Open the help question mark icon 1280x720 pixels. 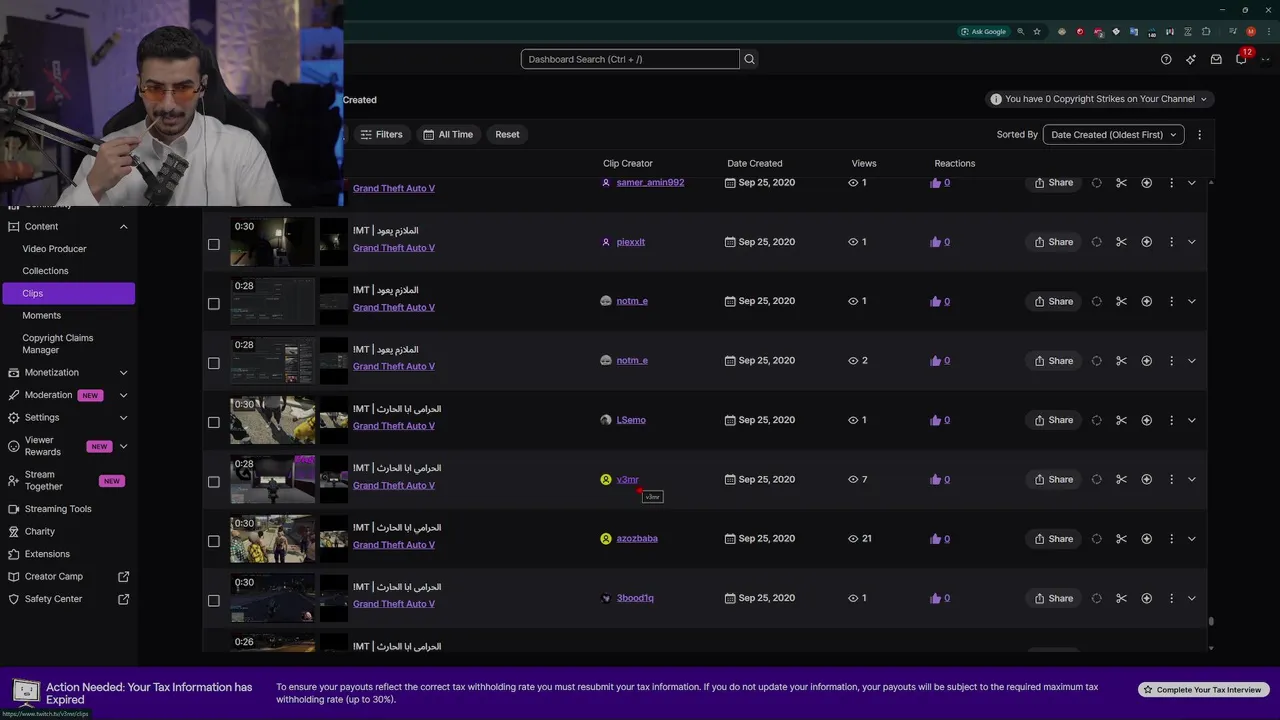pos(1166,59)
